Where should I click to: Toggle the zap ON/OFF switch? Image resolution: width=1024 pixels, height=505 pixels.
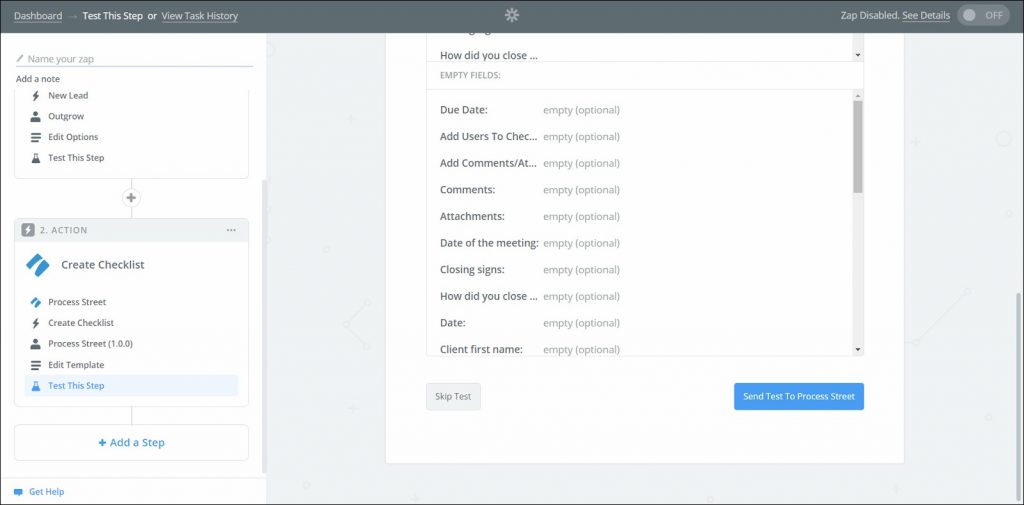[x=983, y=15]
